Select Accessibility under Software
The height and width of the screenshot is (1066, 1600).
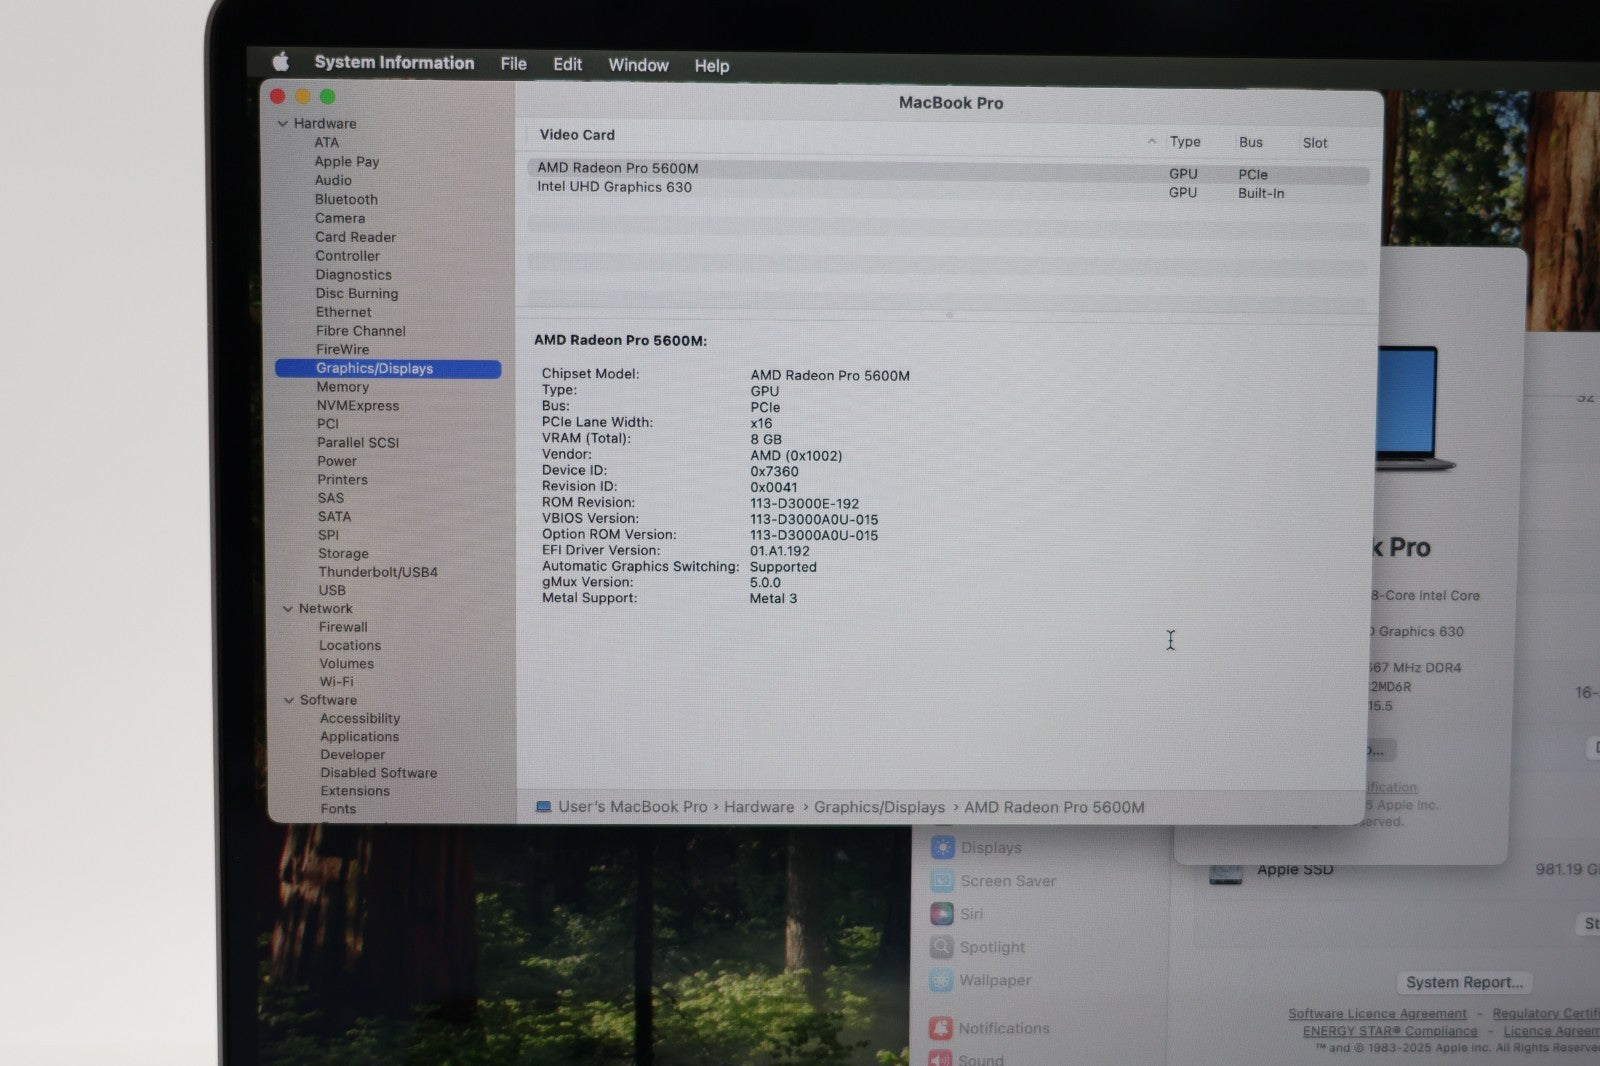pyautogui.click(x=360, y=719)
